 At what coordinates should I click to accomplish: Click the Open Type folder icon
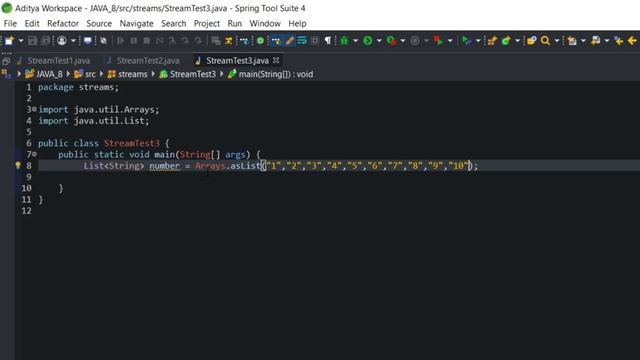(531, 40)
